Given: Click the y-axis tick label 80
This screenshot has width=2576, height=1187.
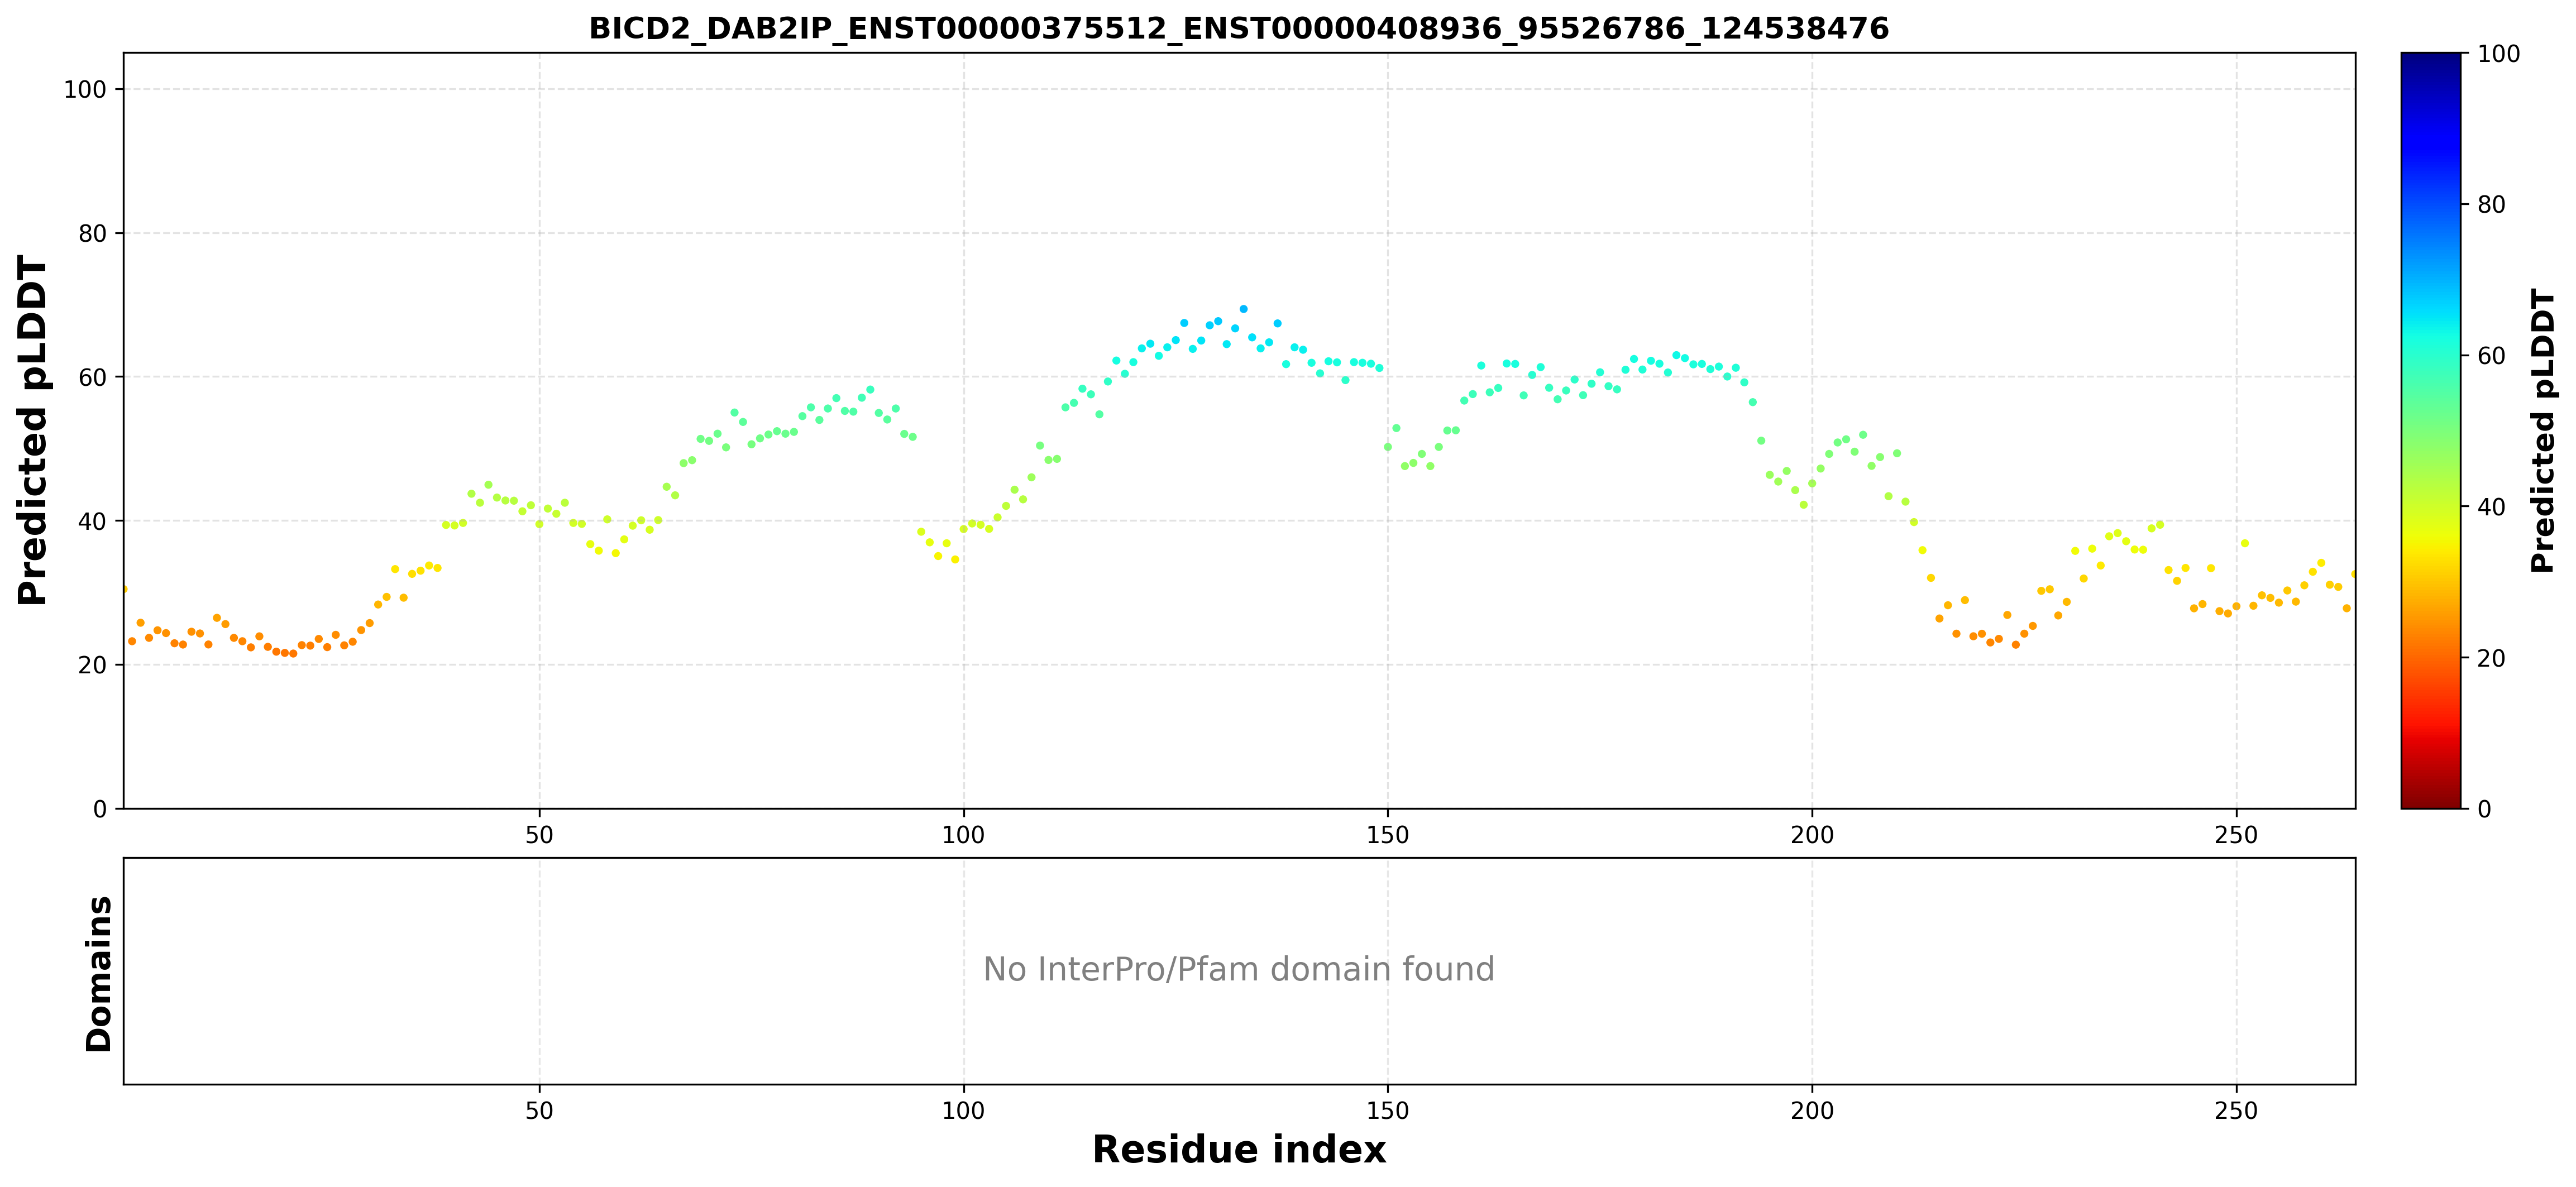Looking at the screenshot, I should (92, 233).
